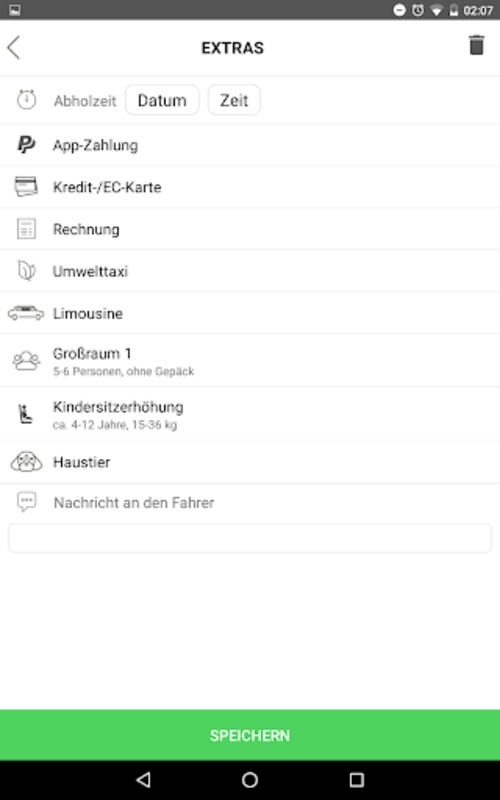Go back using the top-left arrow
500x800 pixels.
[14, 47]
